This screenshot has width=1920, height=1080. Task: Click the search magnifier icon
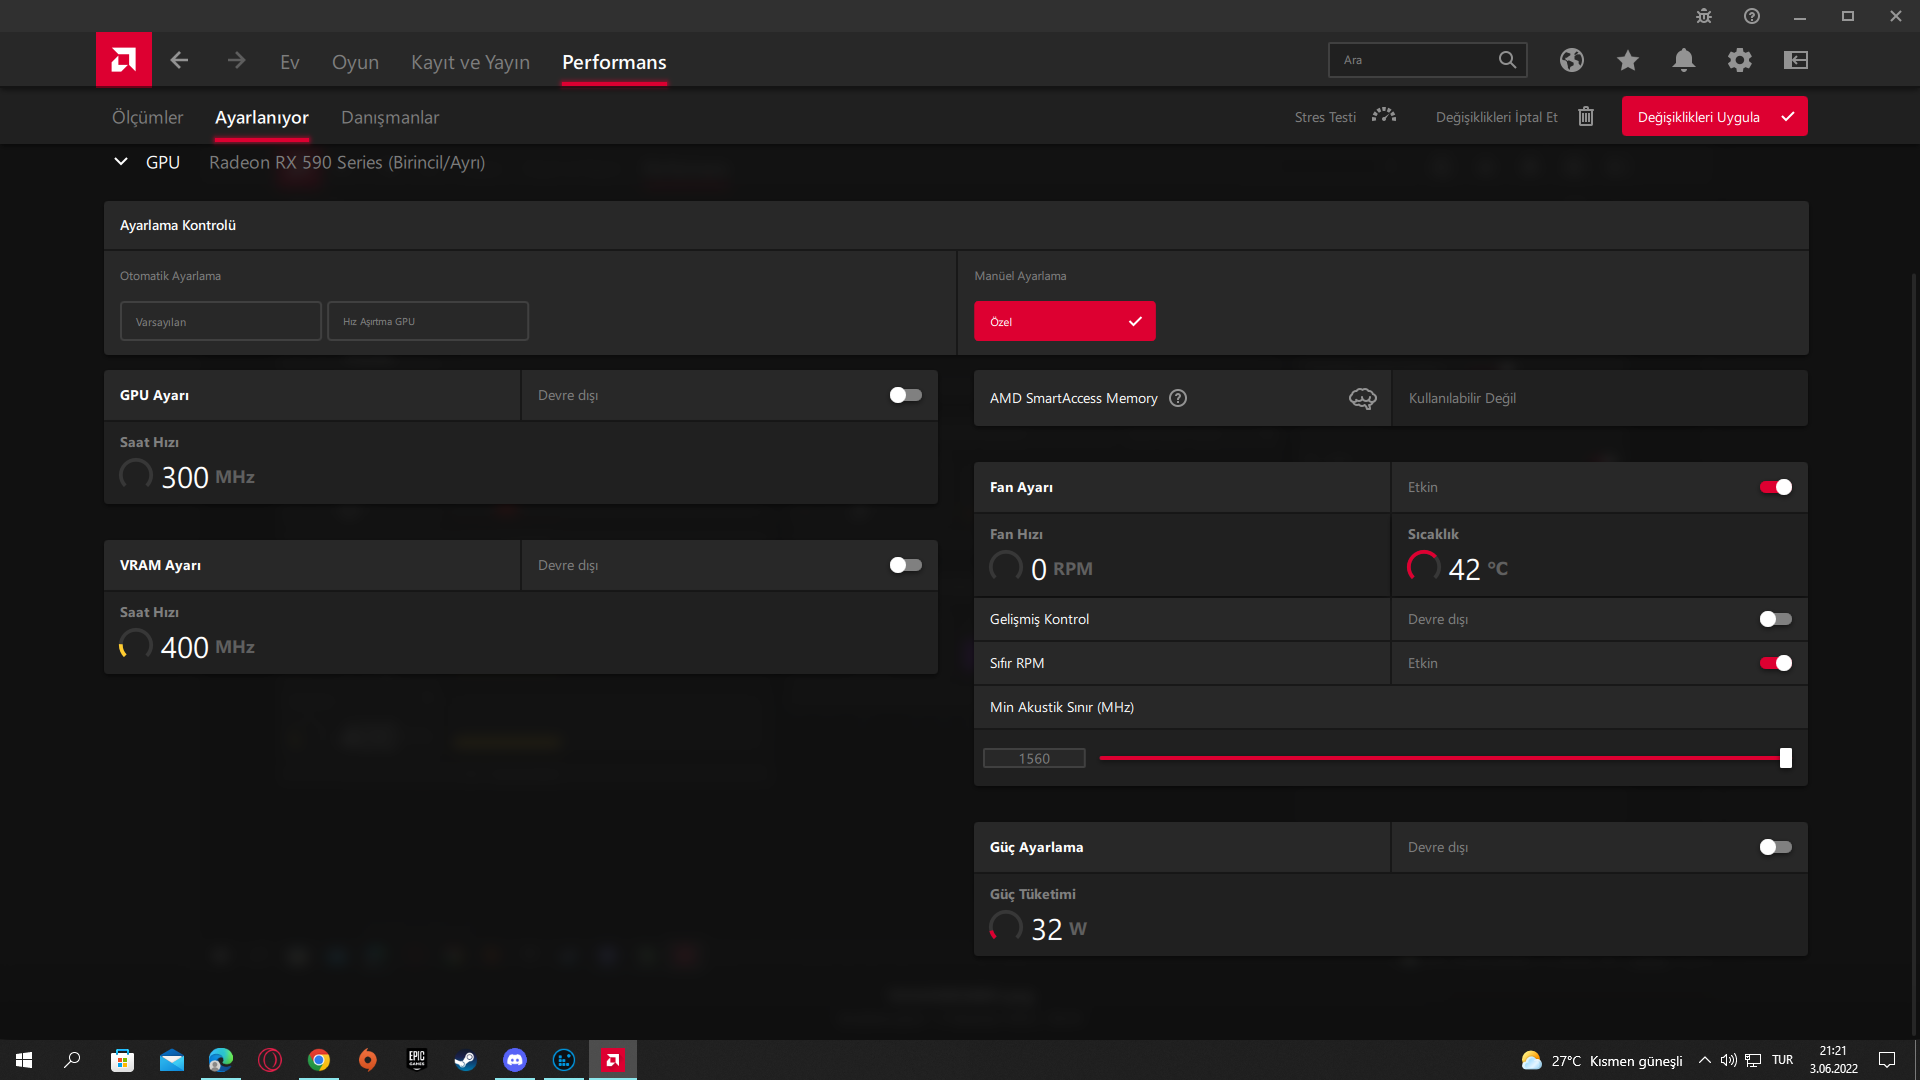[1507, 60]
